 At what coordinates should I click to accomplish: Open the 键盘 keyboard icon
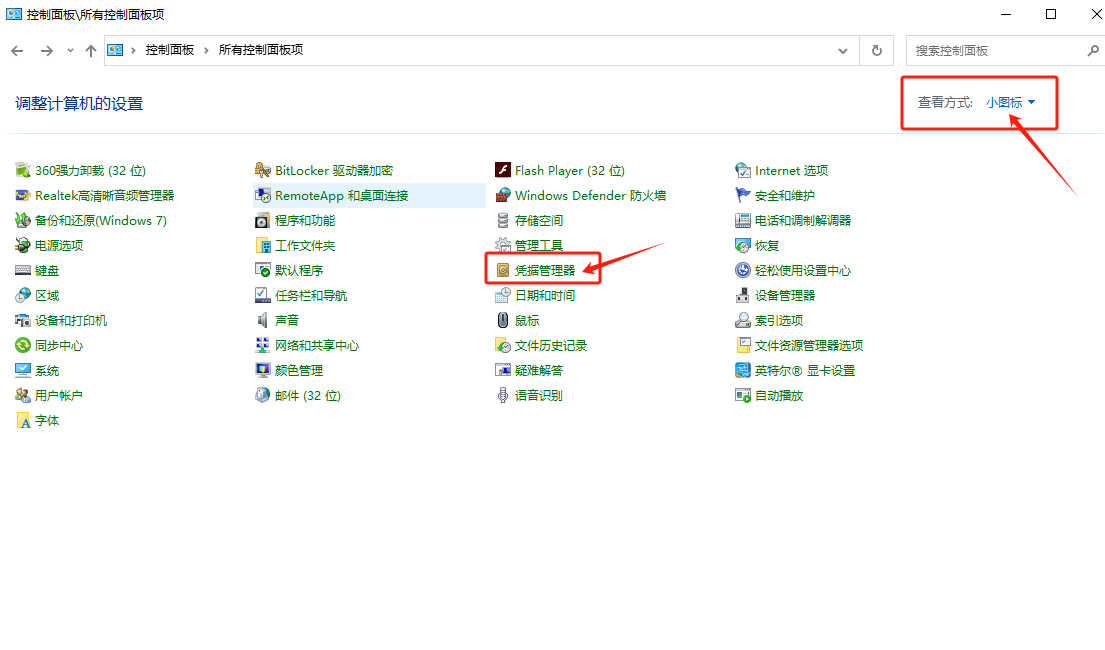click(23, 271)
